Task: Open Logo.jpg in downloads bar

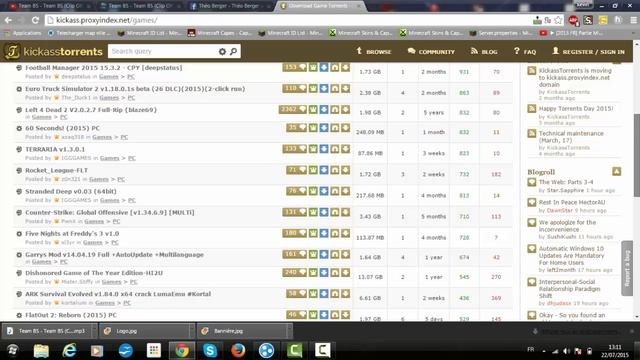Action: 145,331
